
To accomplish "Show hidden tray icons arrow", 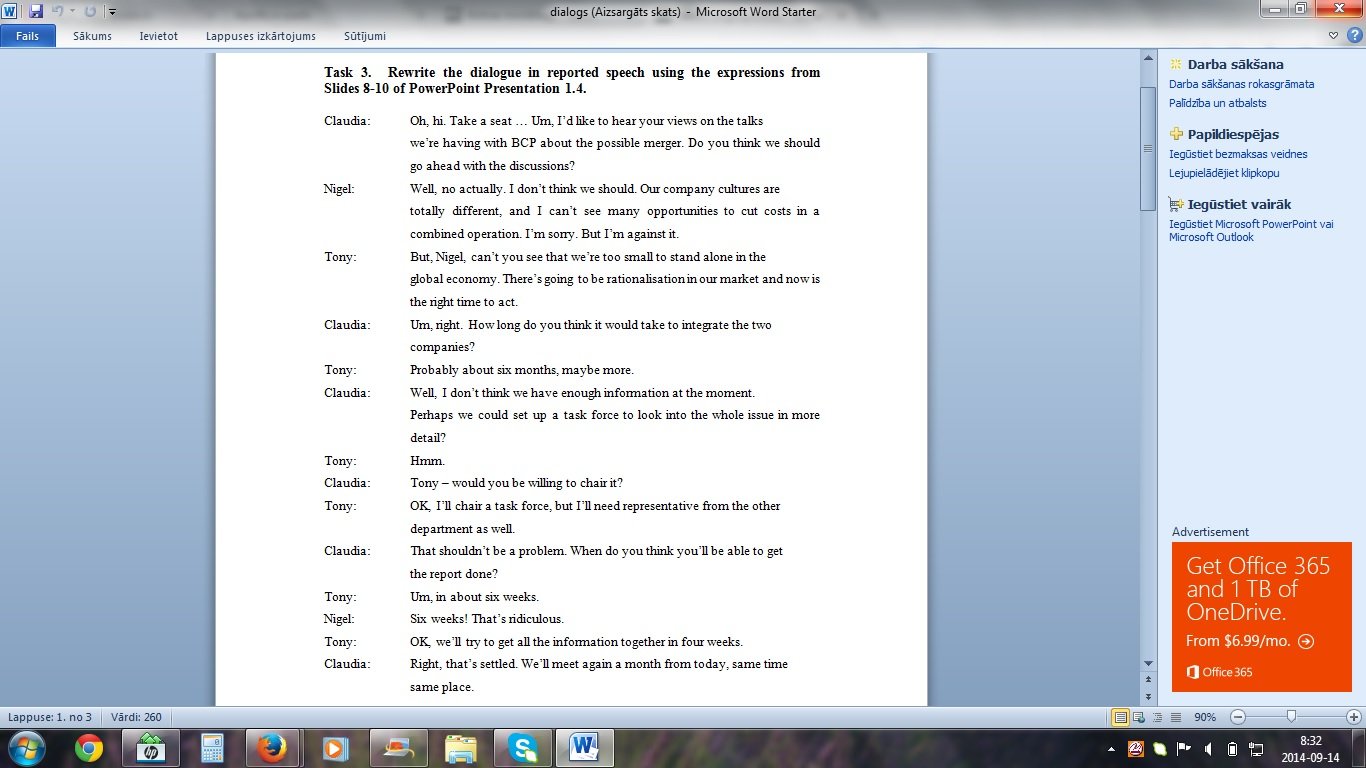I will (1112, 748).
